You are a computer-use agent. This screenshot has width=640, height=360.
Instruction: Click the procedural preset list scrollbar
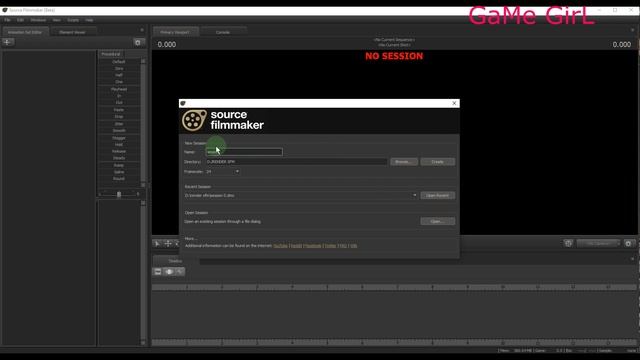coord(143,122)
